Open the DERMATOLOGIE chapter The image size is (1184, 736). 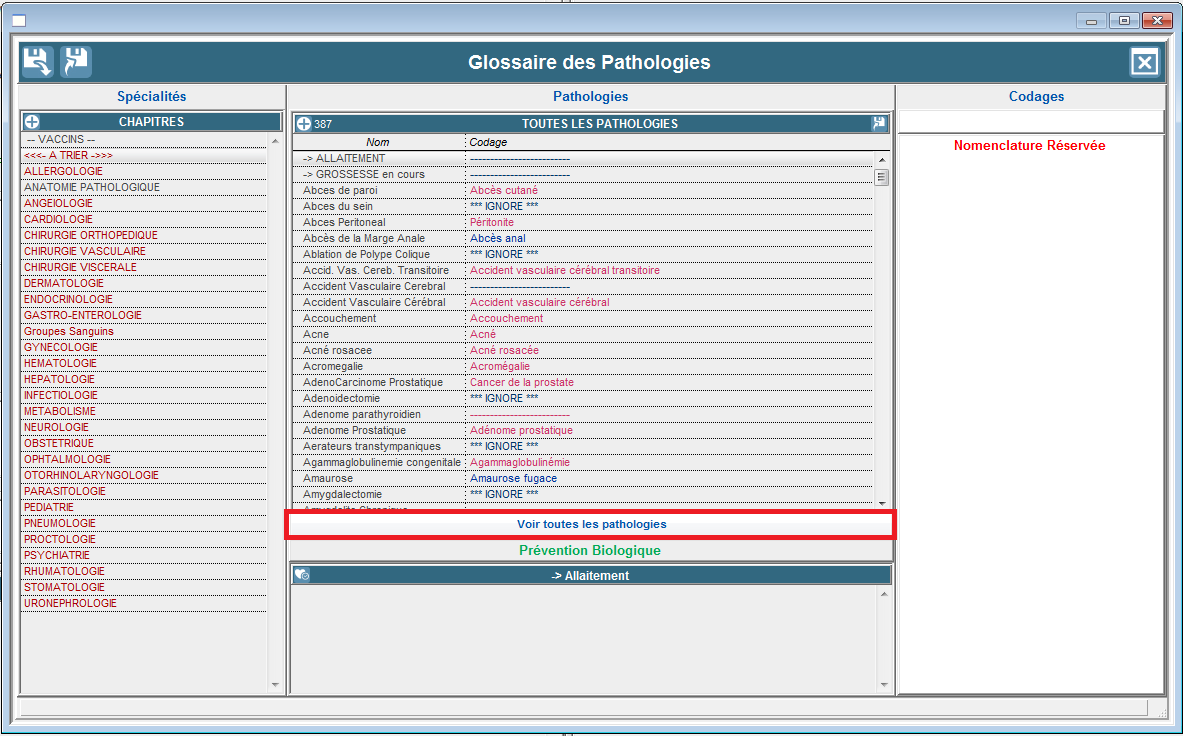tap(64, 283)
